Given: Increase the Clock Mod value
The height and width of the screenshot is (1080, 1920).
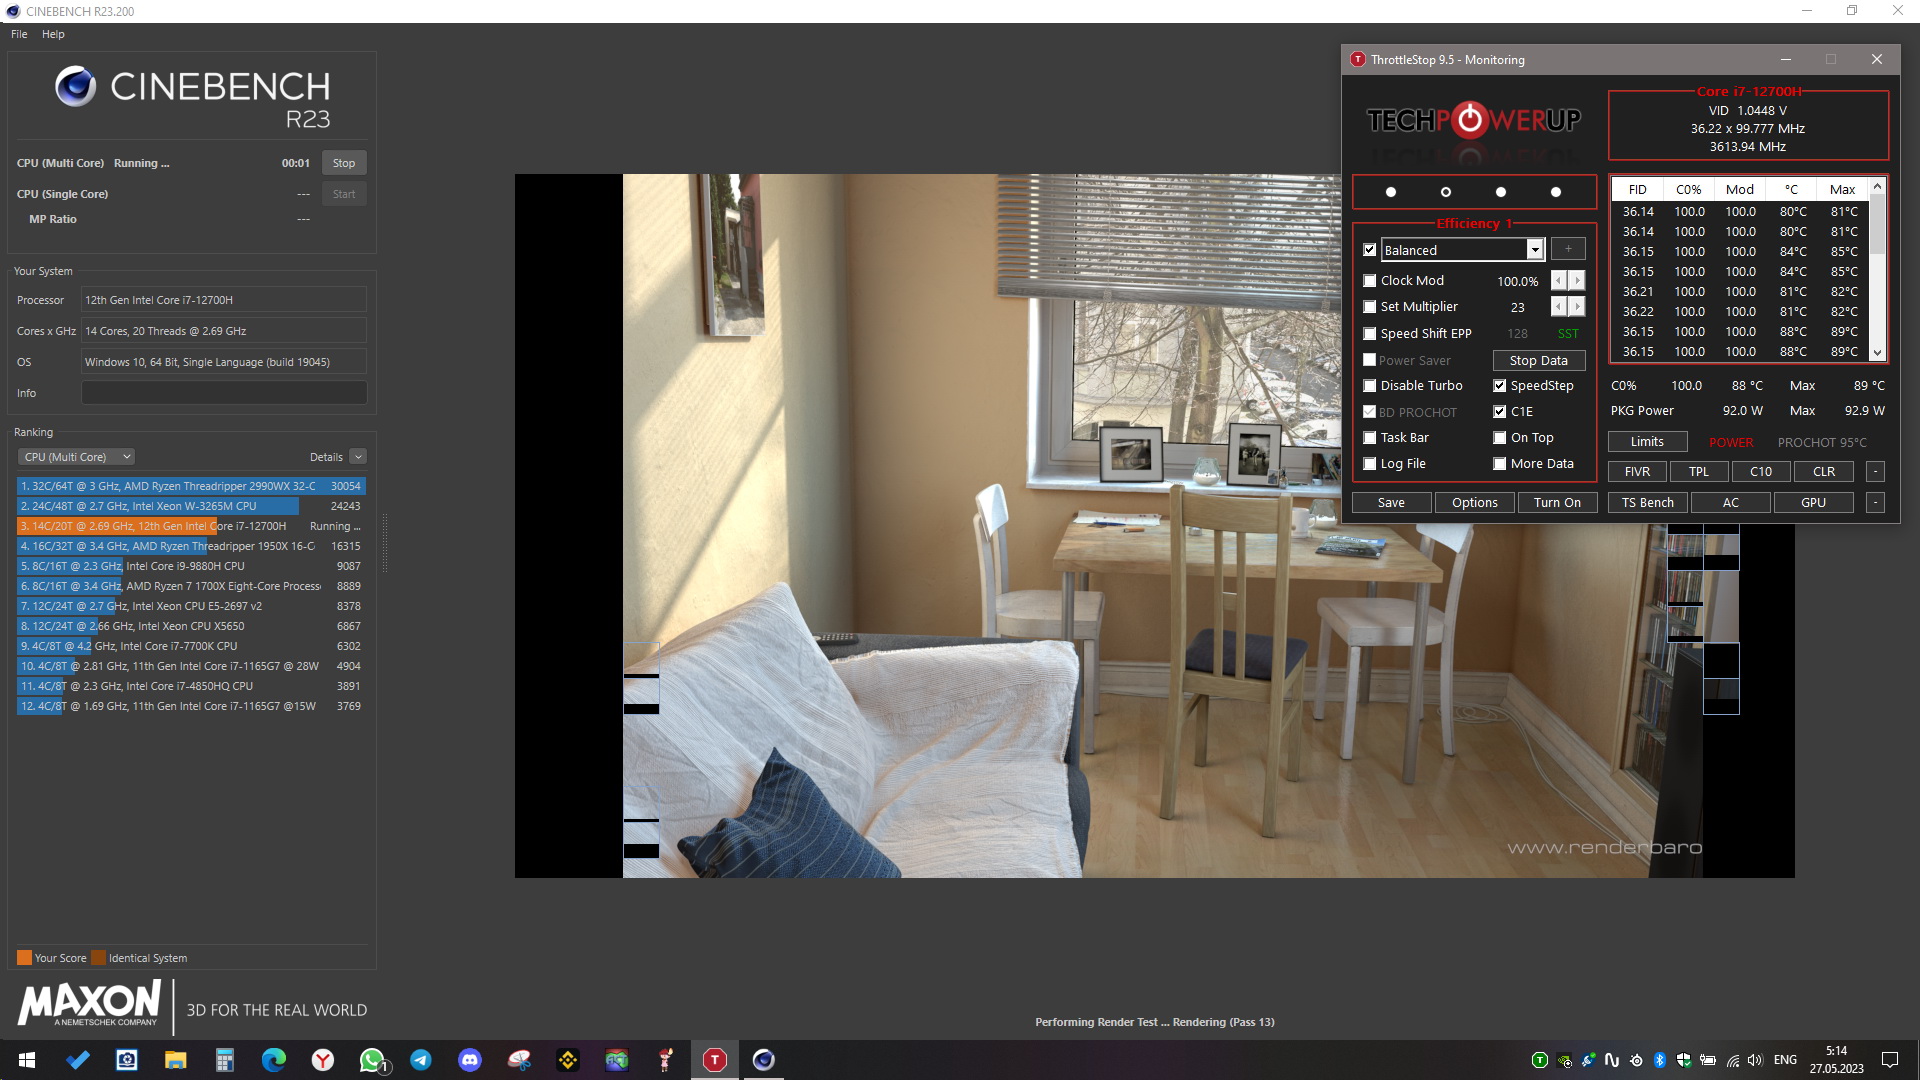Looking at the screenshot, I should pos(1577,281).
